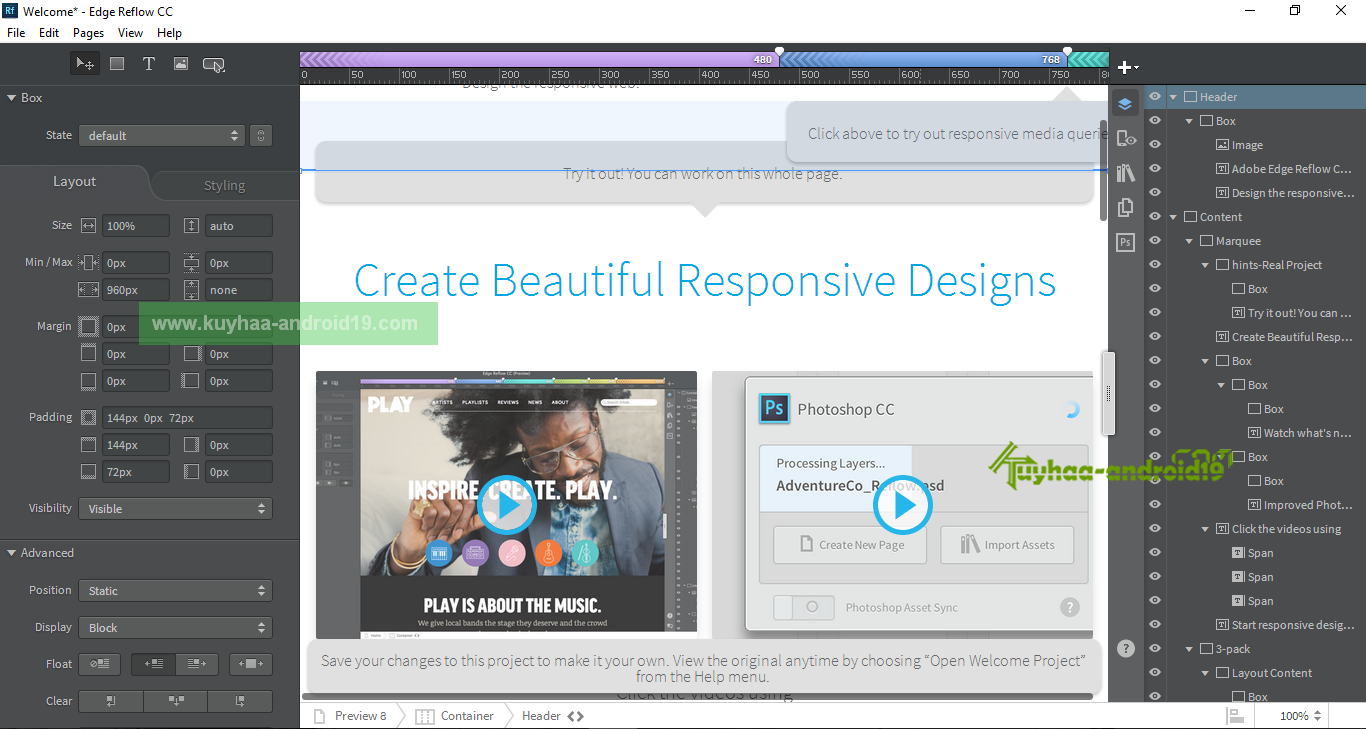Viewport: 1366px width, 729px height.
Task: Open the Pages menu
Action: point(88,33)
